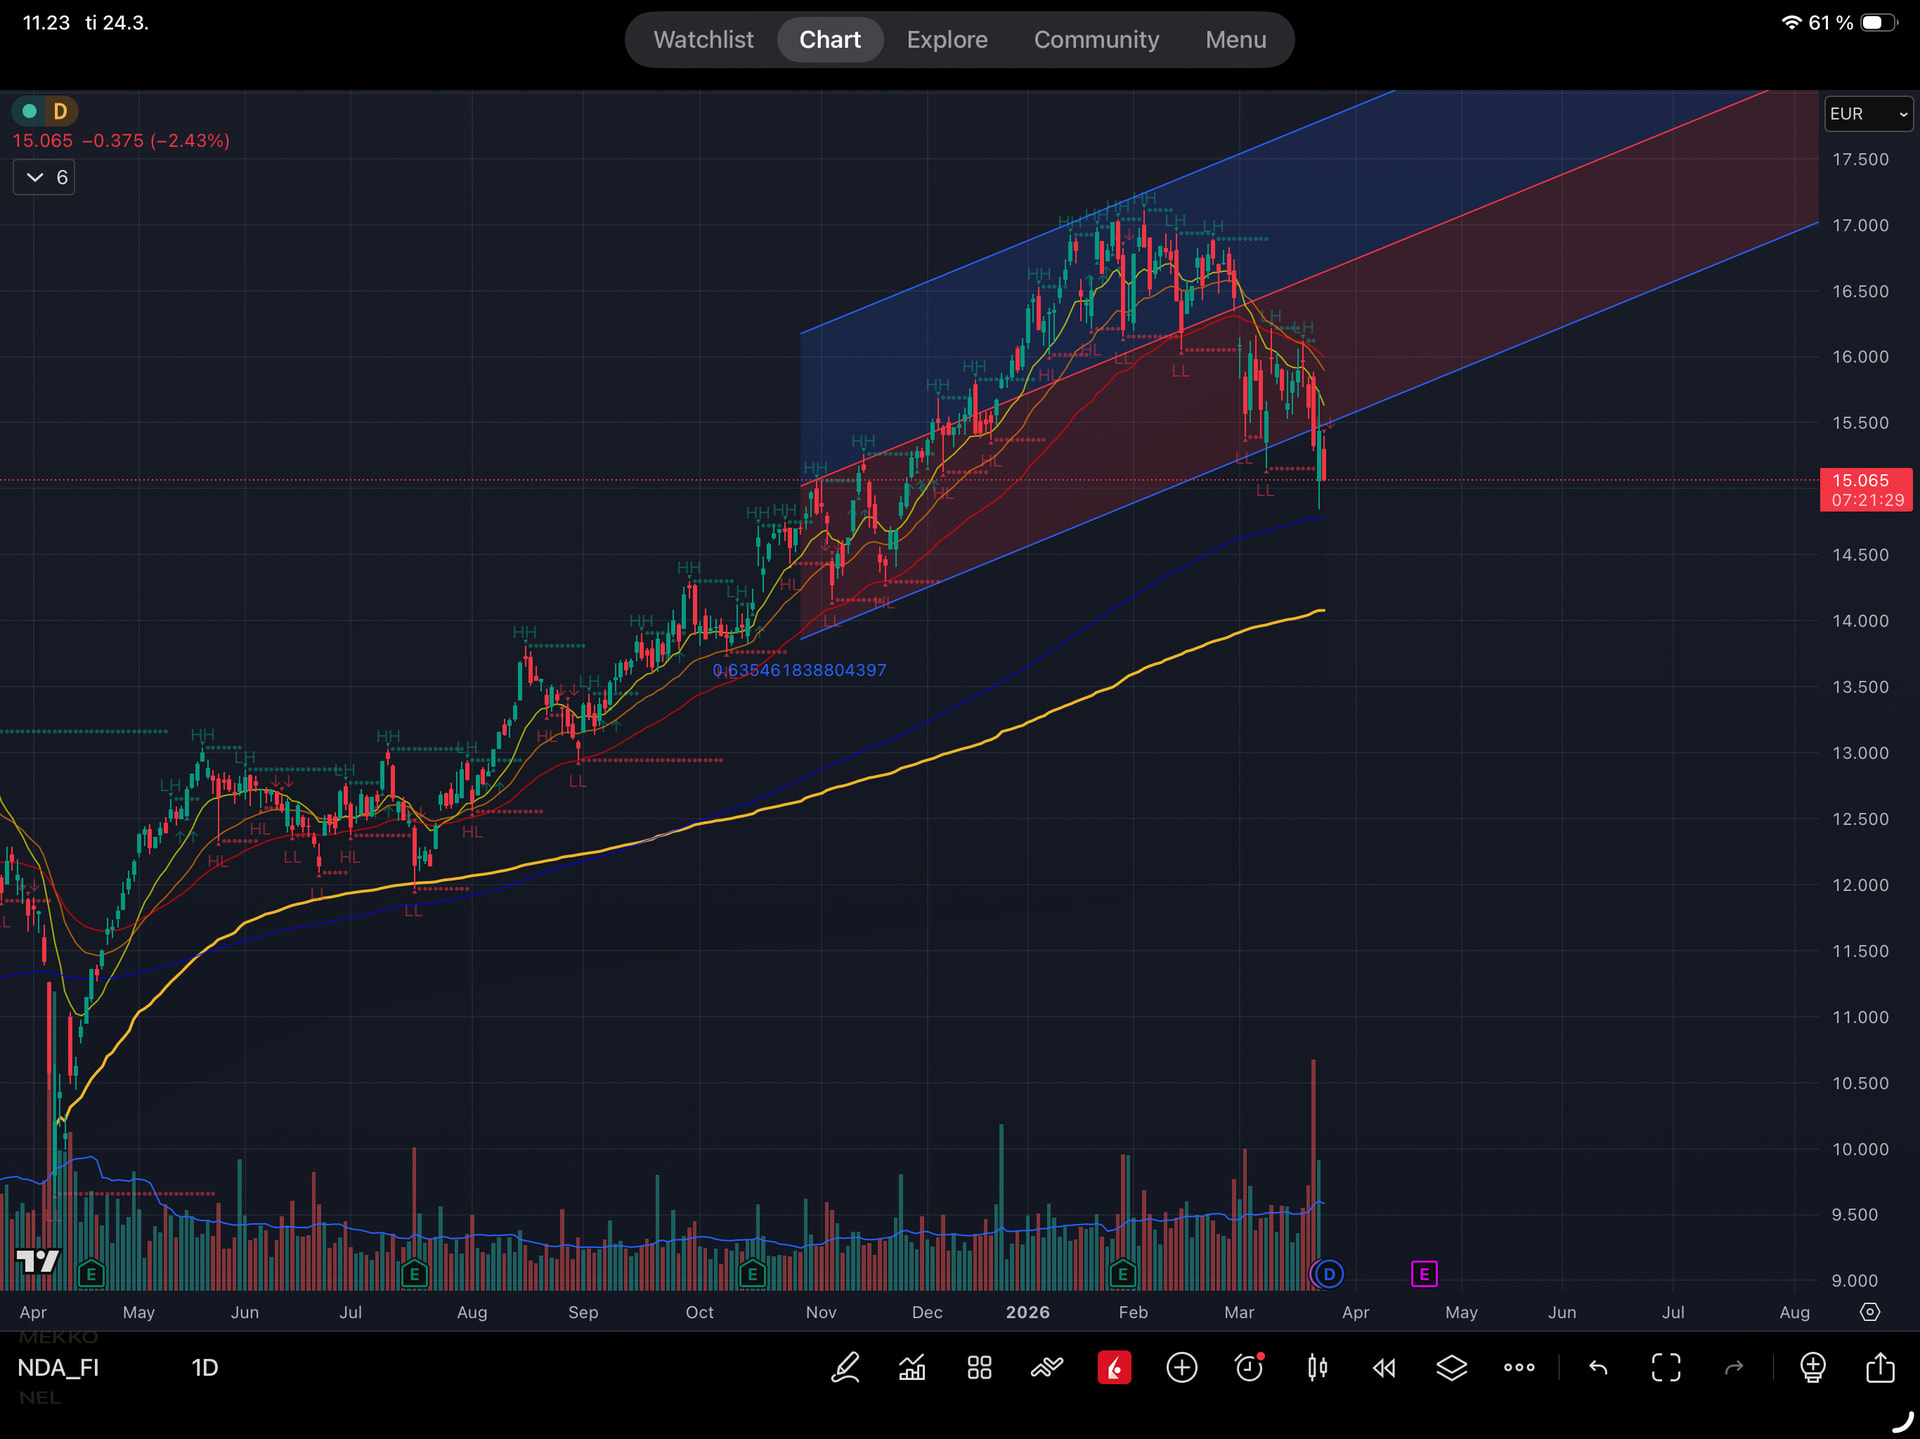Toggle the red highlighted Saxo tool button

(x=1114, y=1367)
